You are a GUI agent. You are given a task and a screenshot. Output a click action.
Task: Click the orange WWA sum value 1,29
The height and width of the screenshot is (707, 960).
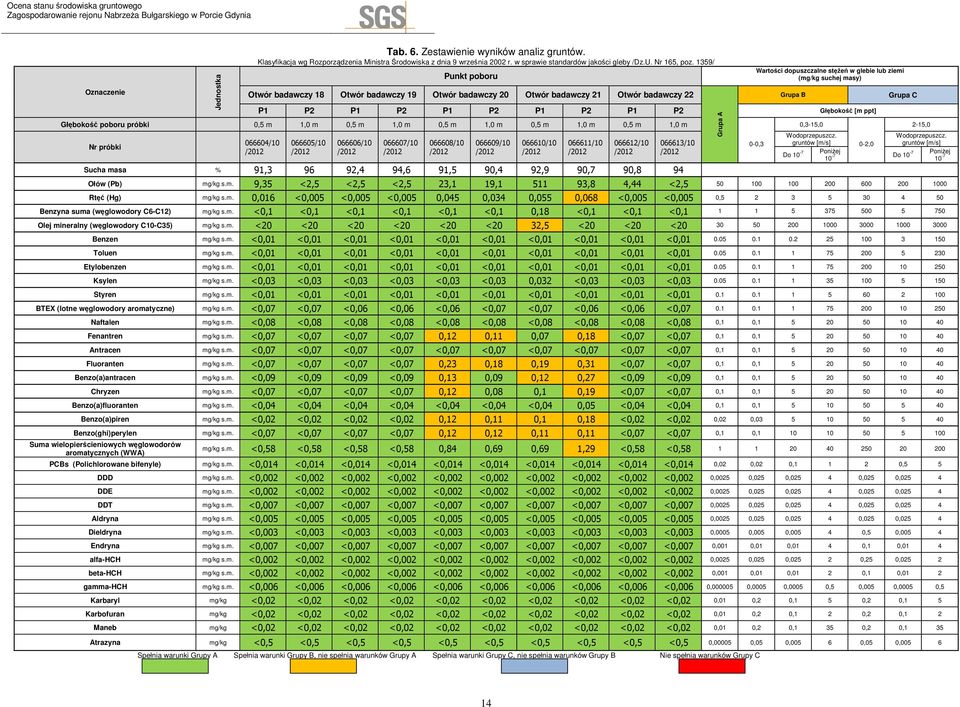[x=586, y=449]
